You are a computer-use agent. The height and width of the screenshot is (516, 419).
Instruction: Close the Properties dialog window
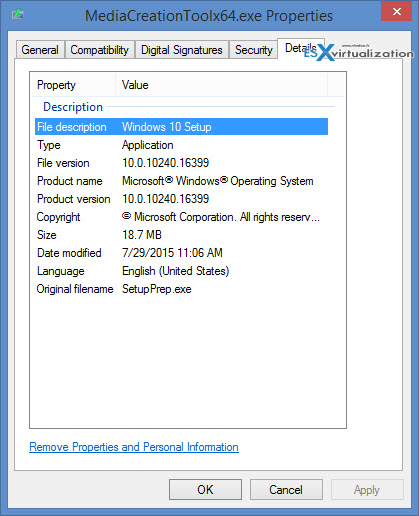(396, 11)
